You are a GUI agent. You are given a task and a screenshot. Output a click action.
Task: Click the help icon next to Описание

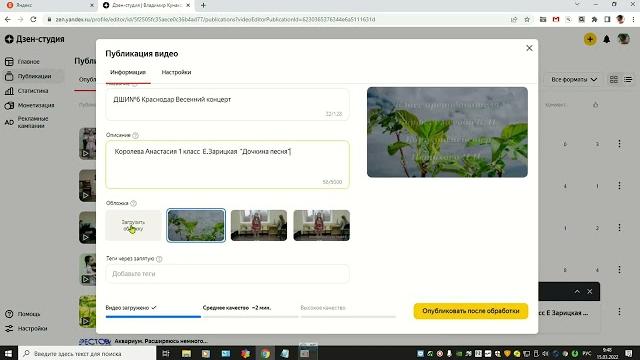pyautogui.click(x=136, y=135)
